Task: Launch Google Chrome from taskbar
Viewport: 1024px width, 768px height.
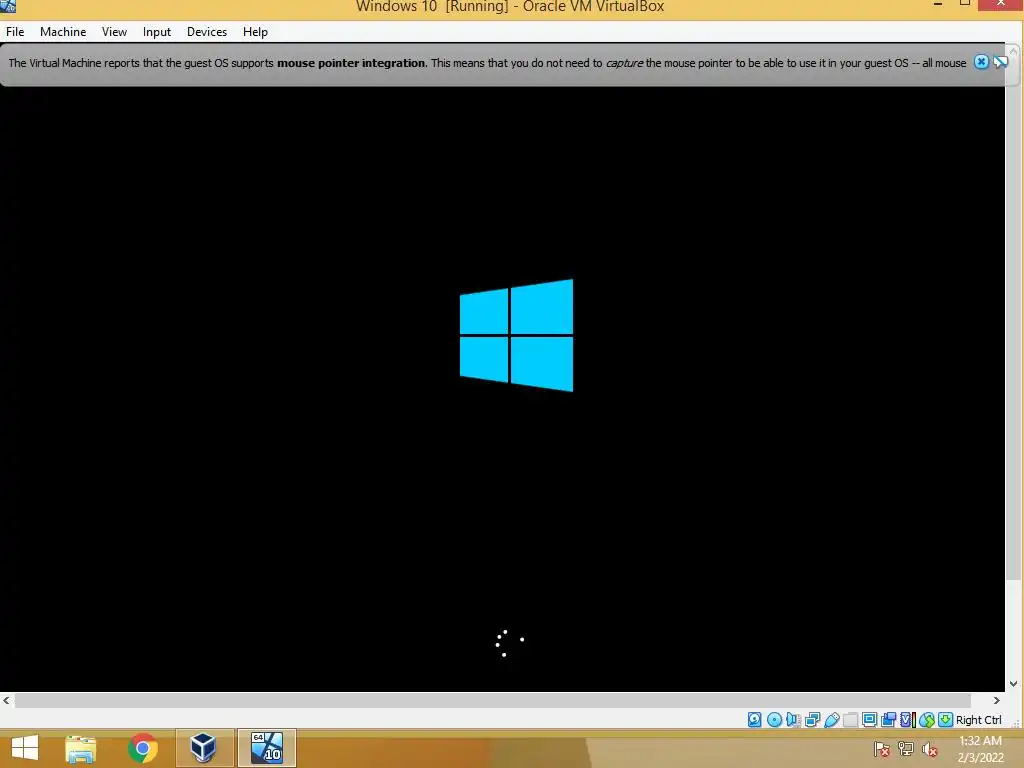Action: pos(142,748)
